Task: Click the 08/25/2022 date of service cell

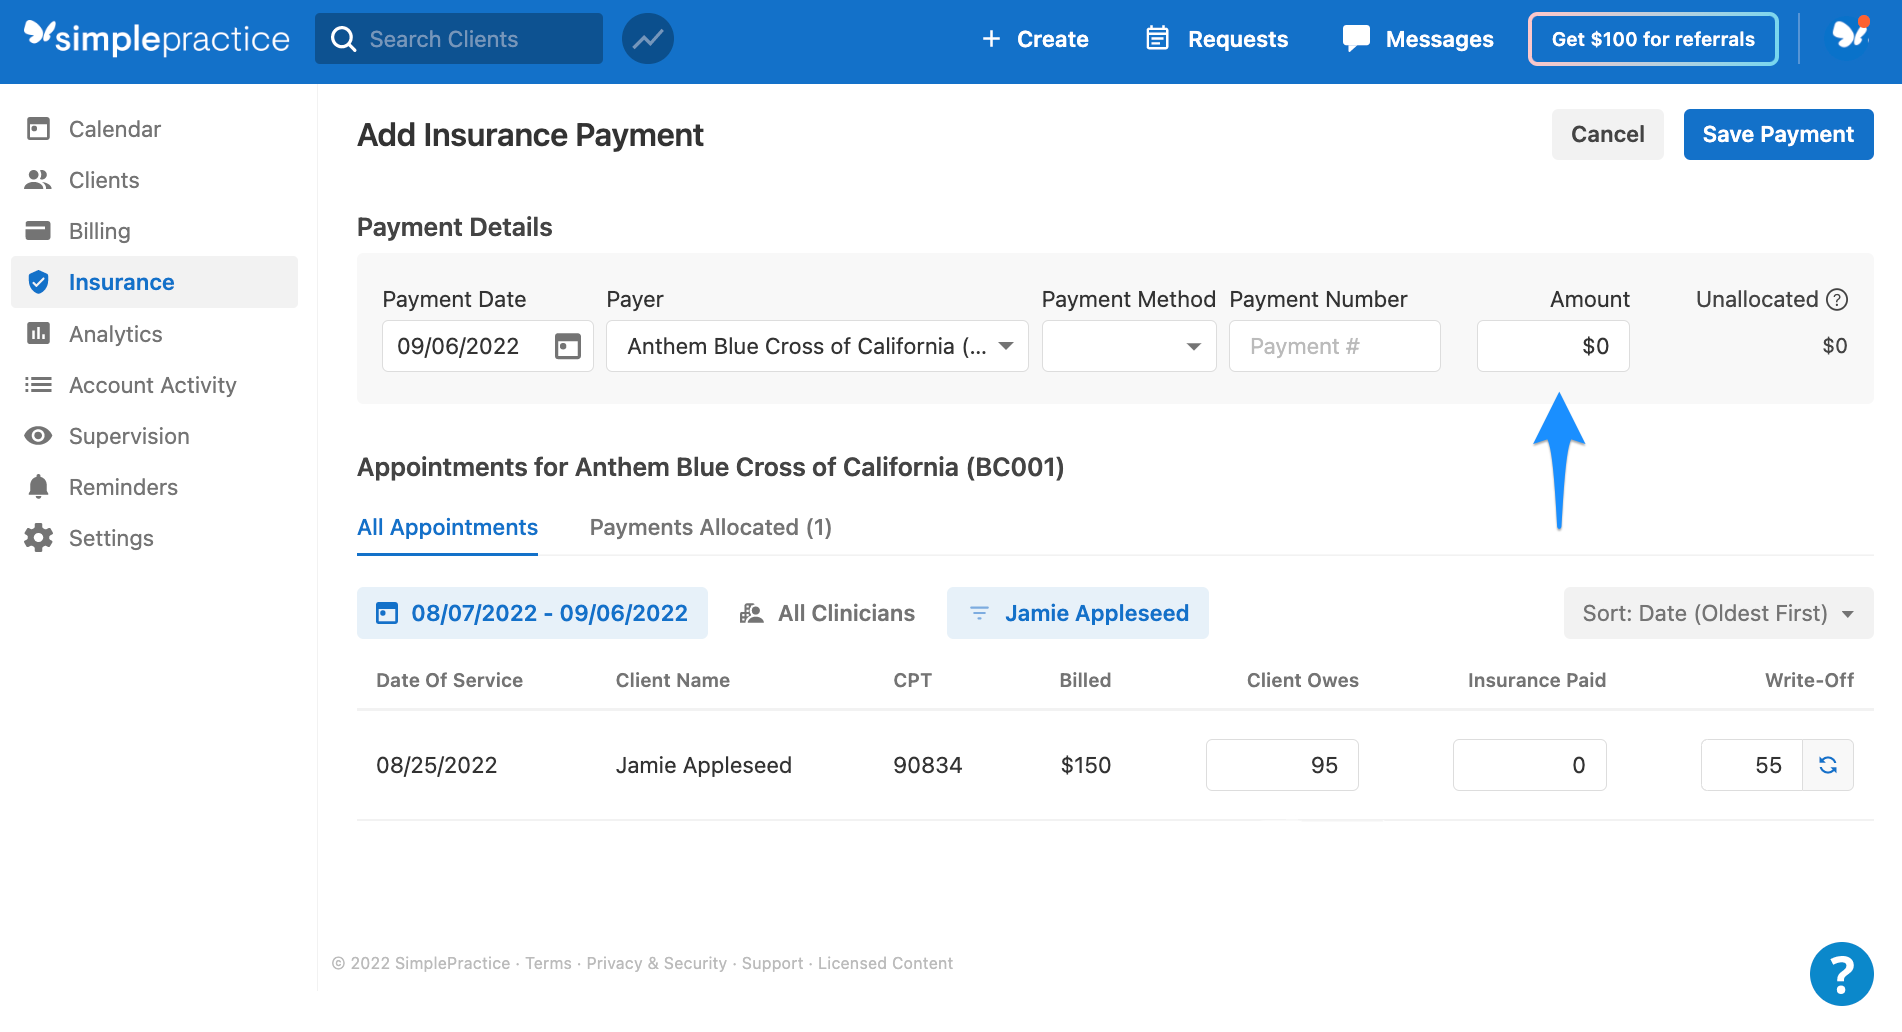Action: [x=436, y=765]
